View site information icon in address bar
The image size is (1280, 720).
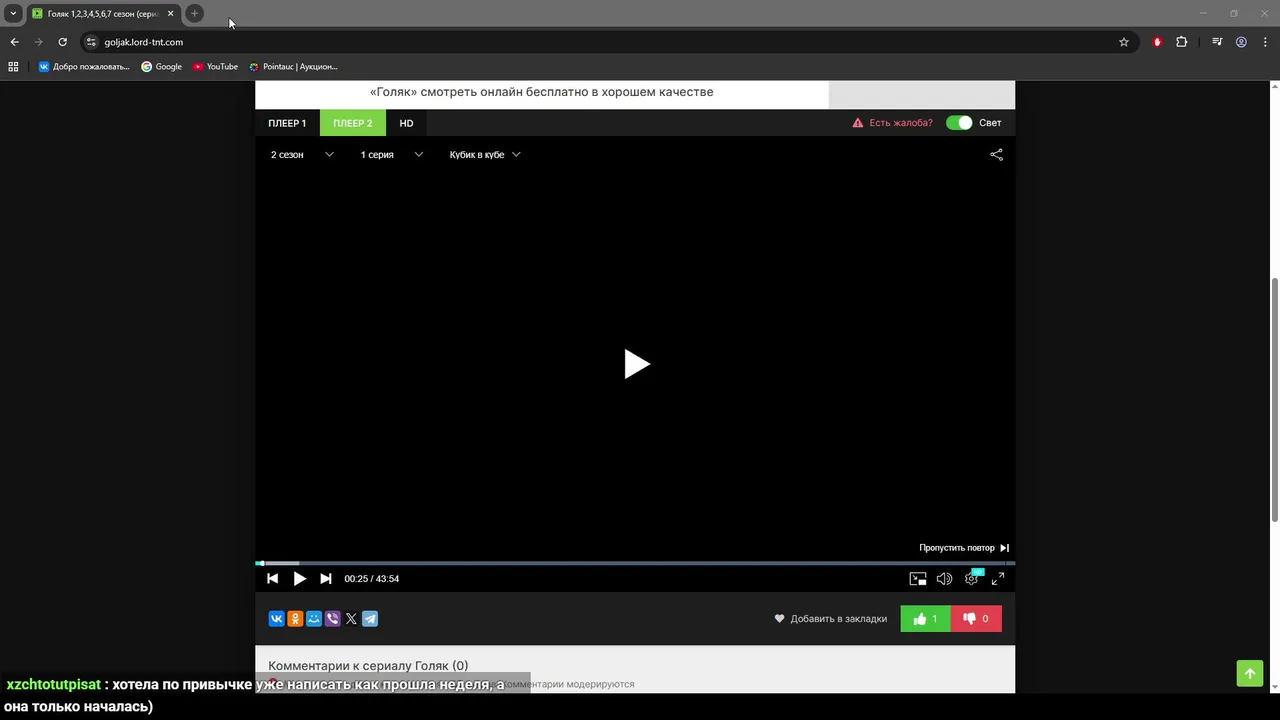point(91,42)
